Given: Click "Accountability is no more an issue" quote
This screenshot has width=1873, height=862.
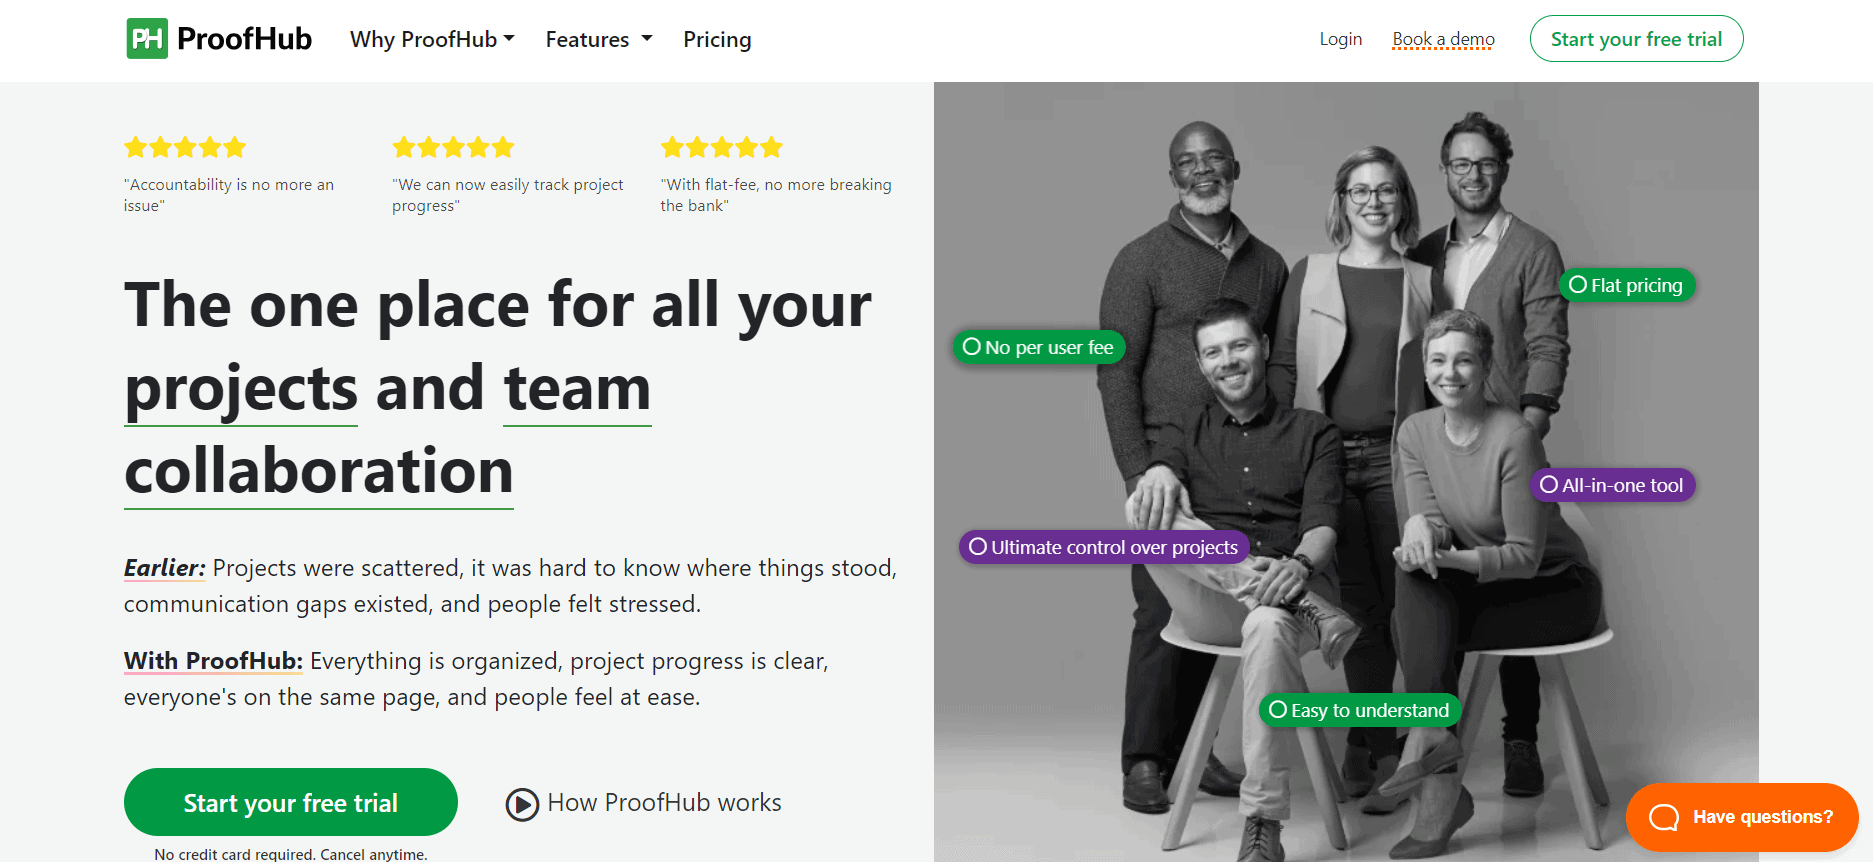Looking at the screenshot, I should pos(229,195).
